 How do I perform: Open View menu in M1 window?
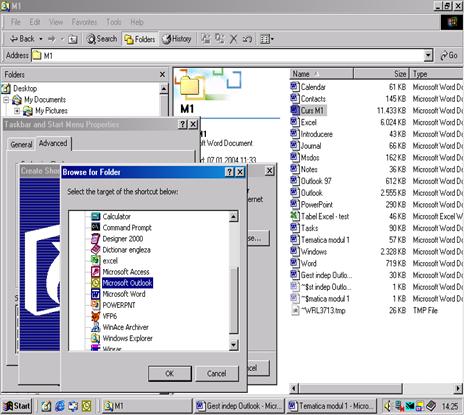56,22
